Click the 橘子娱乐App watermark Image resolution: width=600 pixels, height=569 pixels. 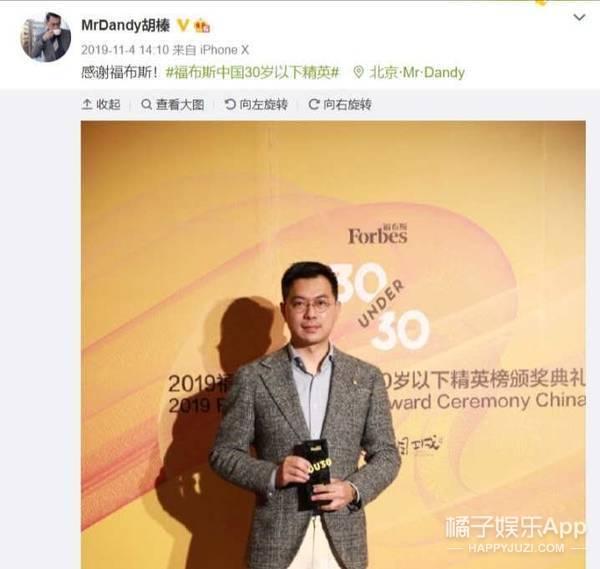515,534
